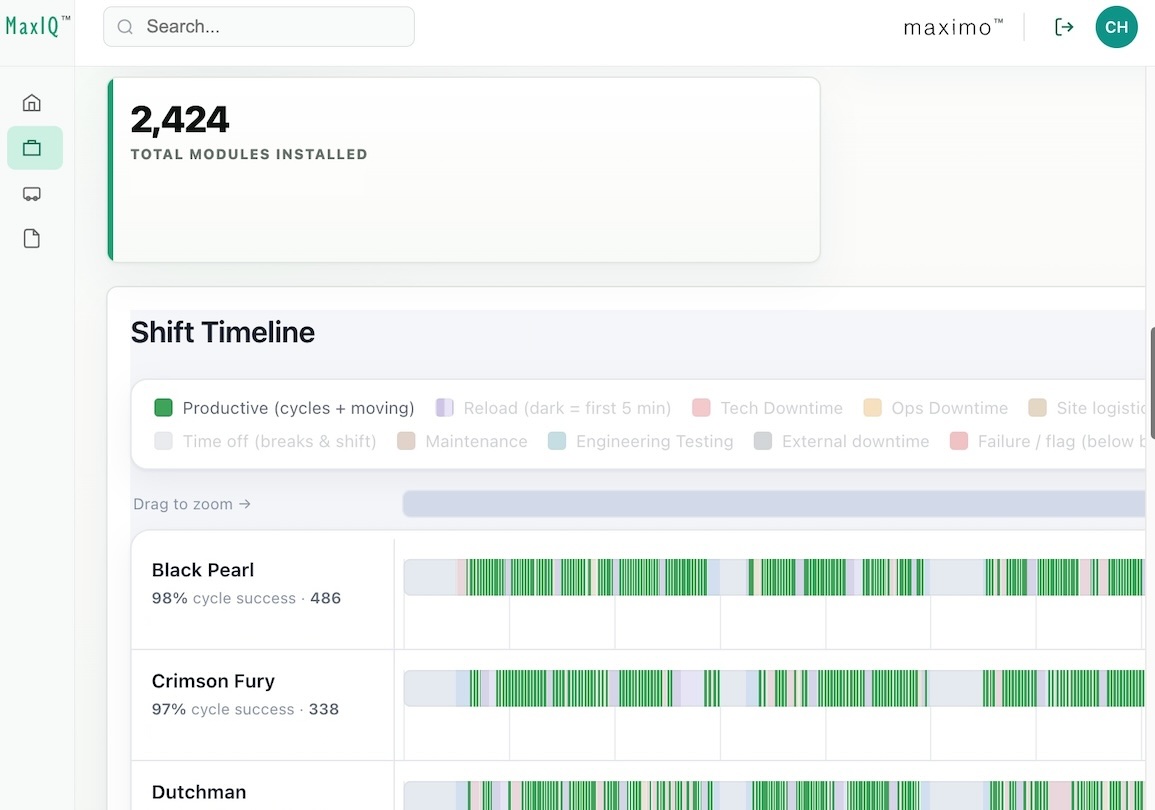
Task: Open the vehicle icon in sidebar
Action: pyautogui.click(x=32, y=194)
